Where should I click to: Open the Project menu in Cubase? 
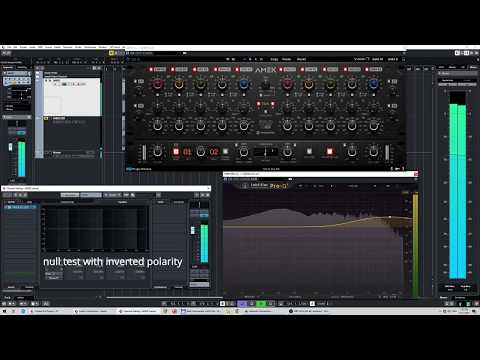pos(23,47)
